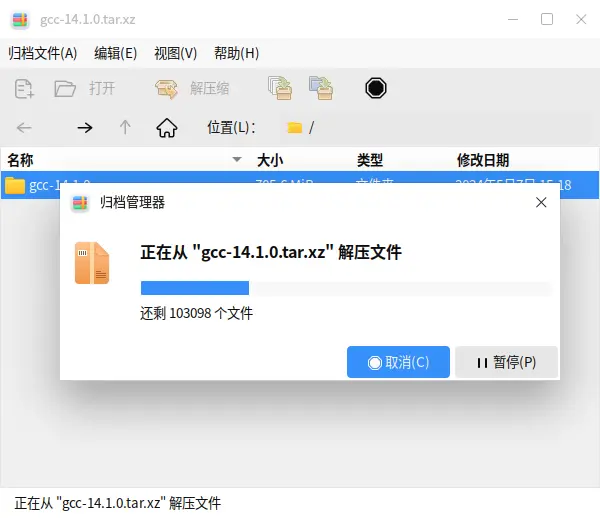Close the 归档管理器 progress dialog
The width and height of the screenshot is (600, 518).
541,202
